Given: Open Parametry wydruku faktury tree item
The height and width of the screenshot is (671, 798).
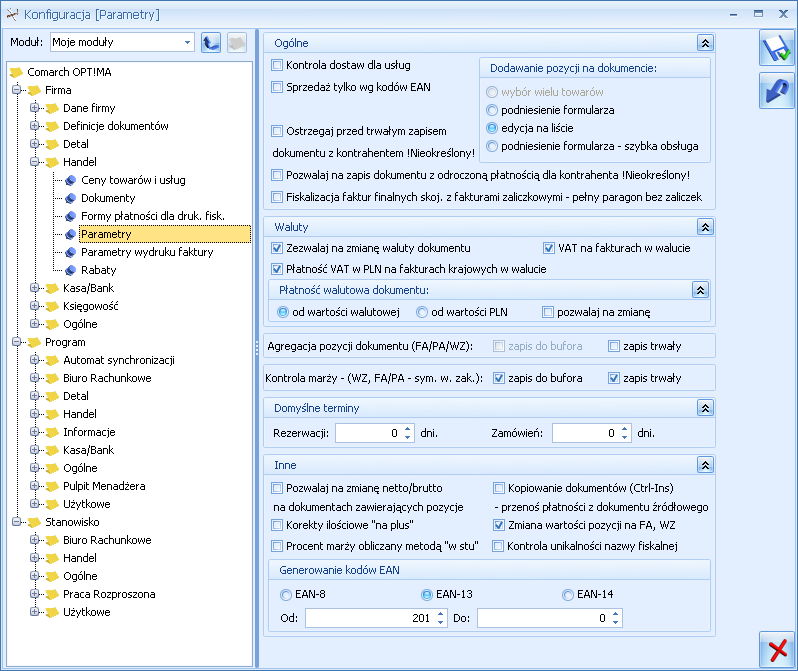Looking at the screenshot, I should 147,252.
